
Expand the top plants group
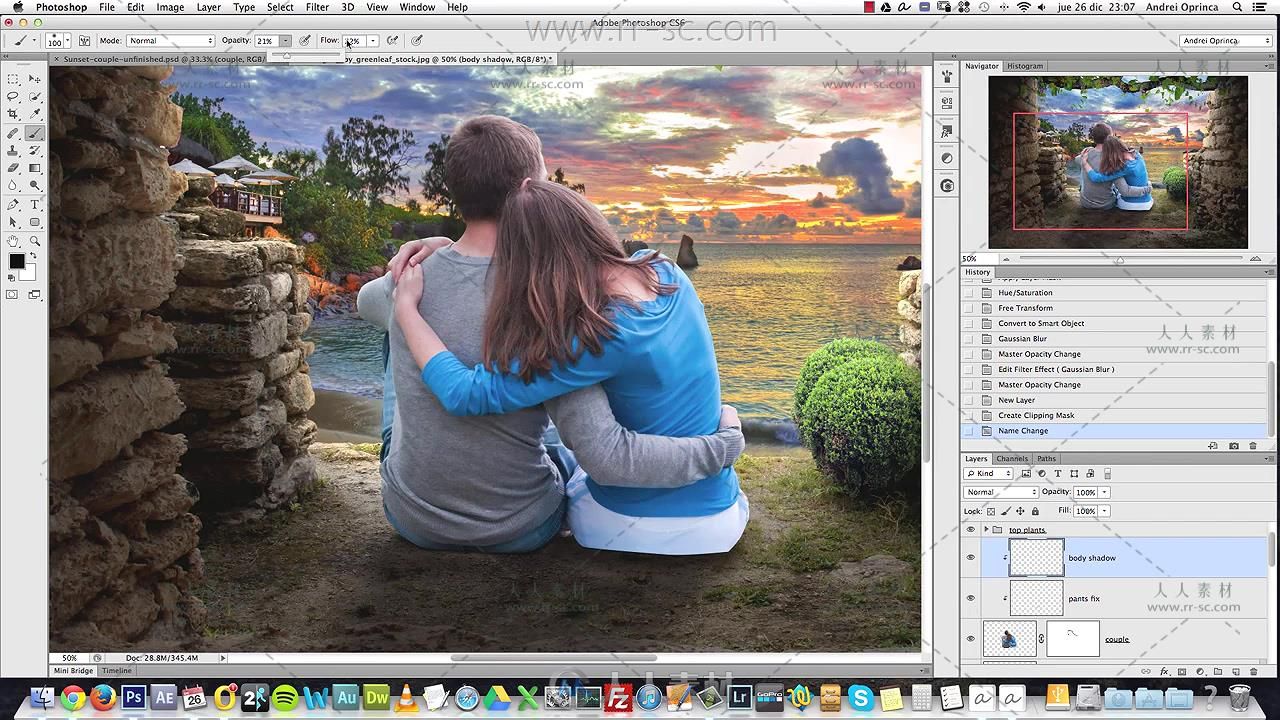tap(986, 529)
